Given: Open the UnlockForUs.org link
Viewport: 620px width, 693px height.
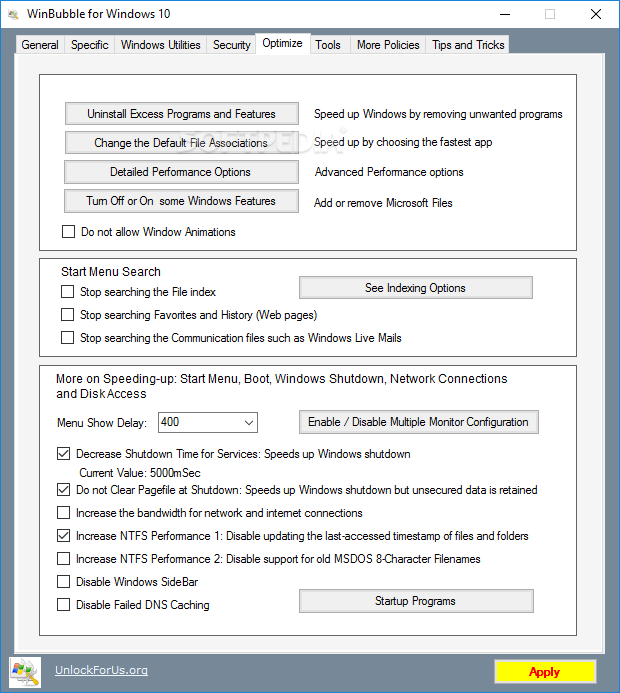Looking at the screenshot, I should pos(101,670).
